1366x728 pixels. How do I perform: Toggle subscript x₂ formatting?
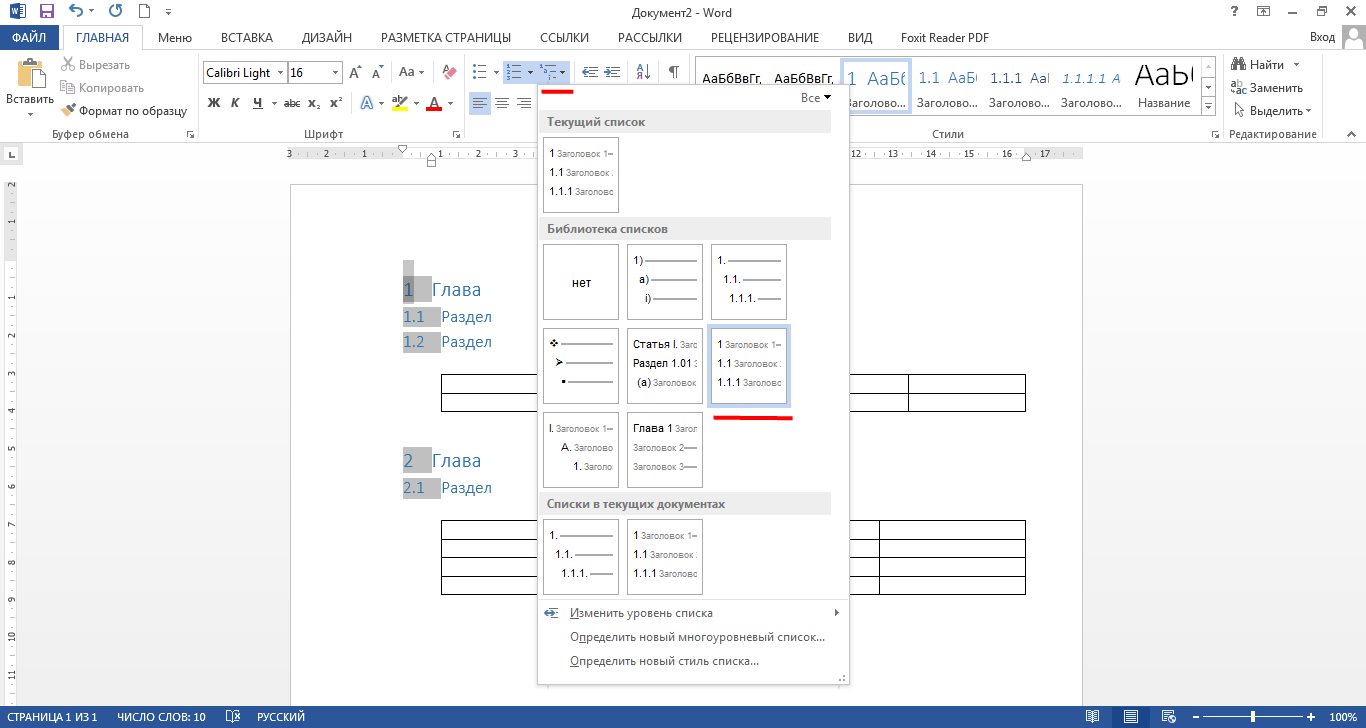(314, 103)
